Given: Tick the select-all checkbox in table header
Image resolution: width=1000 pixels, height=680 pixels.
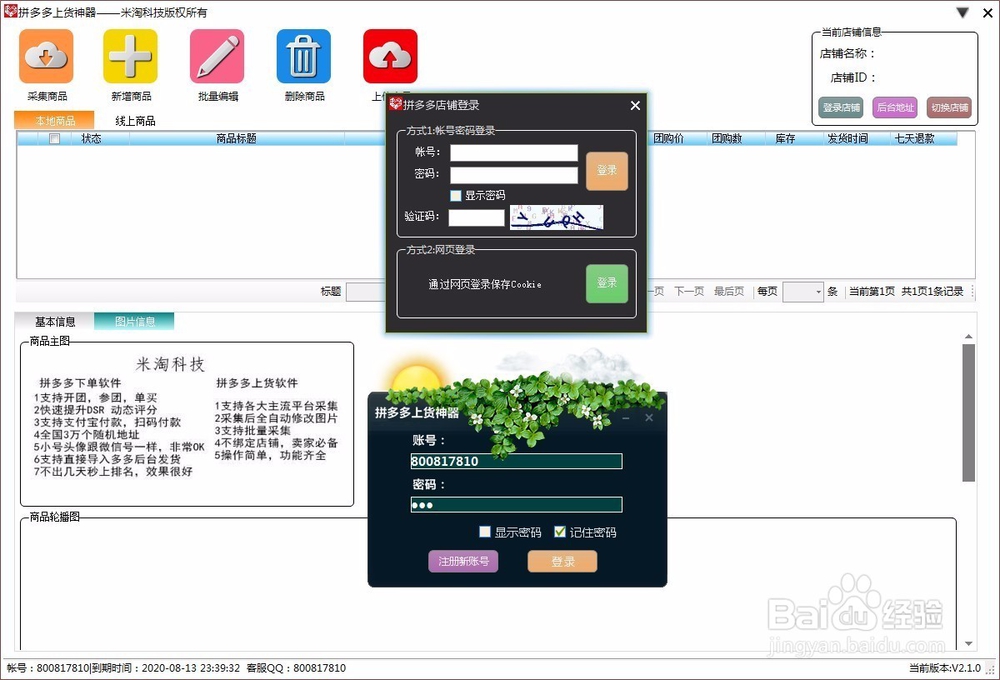Looking at the screenshot, I should click(55, 138).
